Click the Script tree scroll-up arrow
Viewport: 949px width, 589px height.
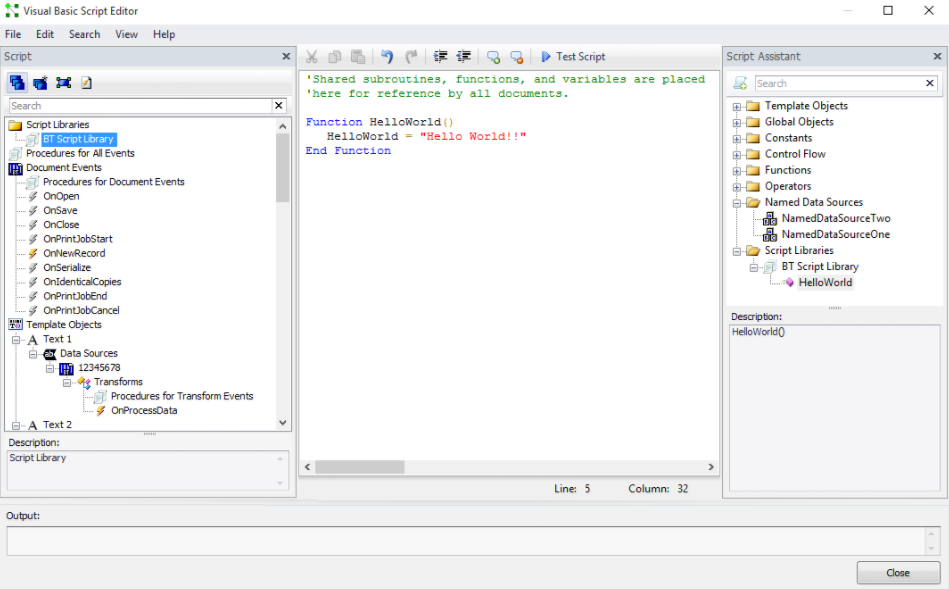pyautogui.click(x=283, y=126)
